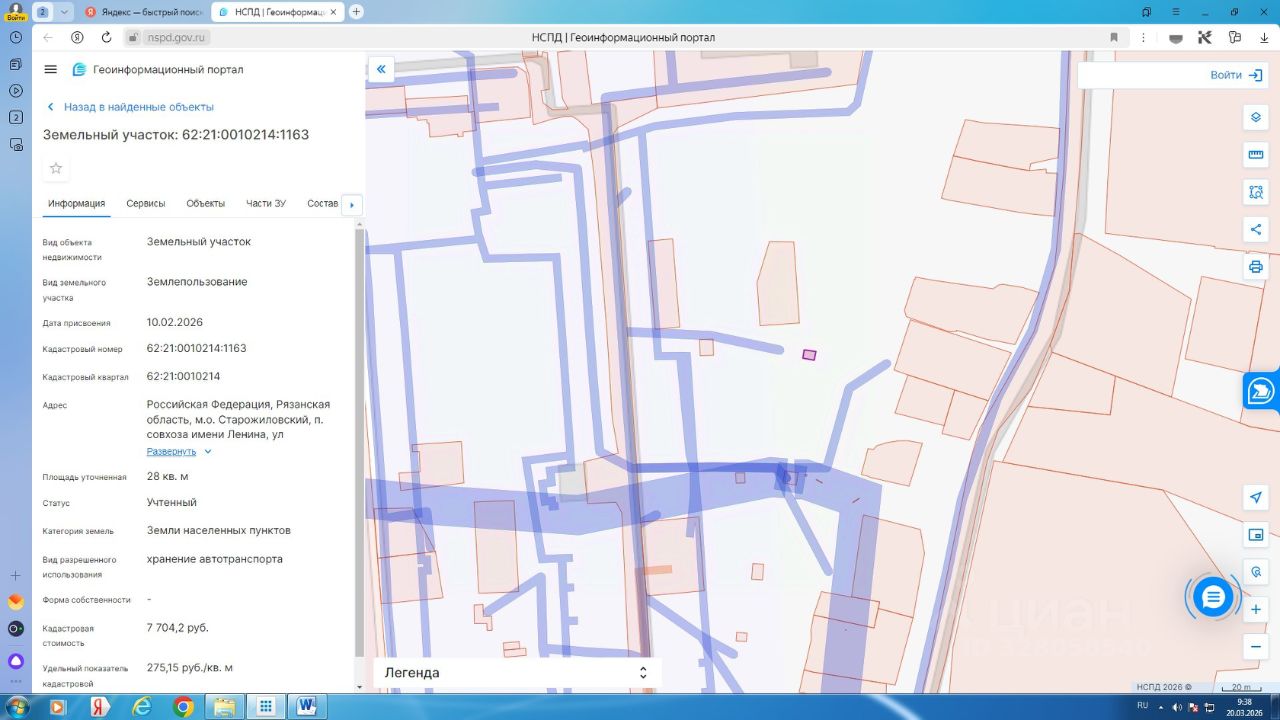Launch Google Chrome from taskbar
Image resolution: width=1280 pixels, height=720 pixels.
[183, 707]
